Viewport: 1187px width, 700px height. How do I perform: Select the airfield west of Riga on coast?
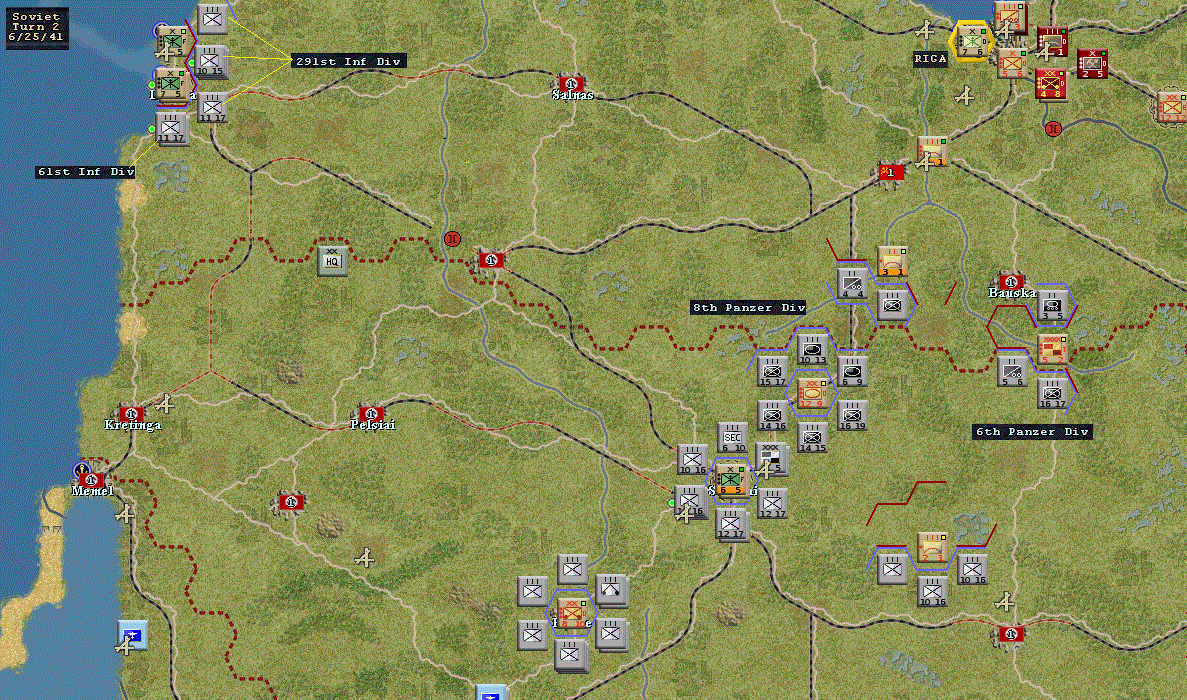point(924,31)
